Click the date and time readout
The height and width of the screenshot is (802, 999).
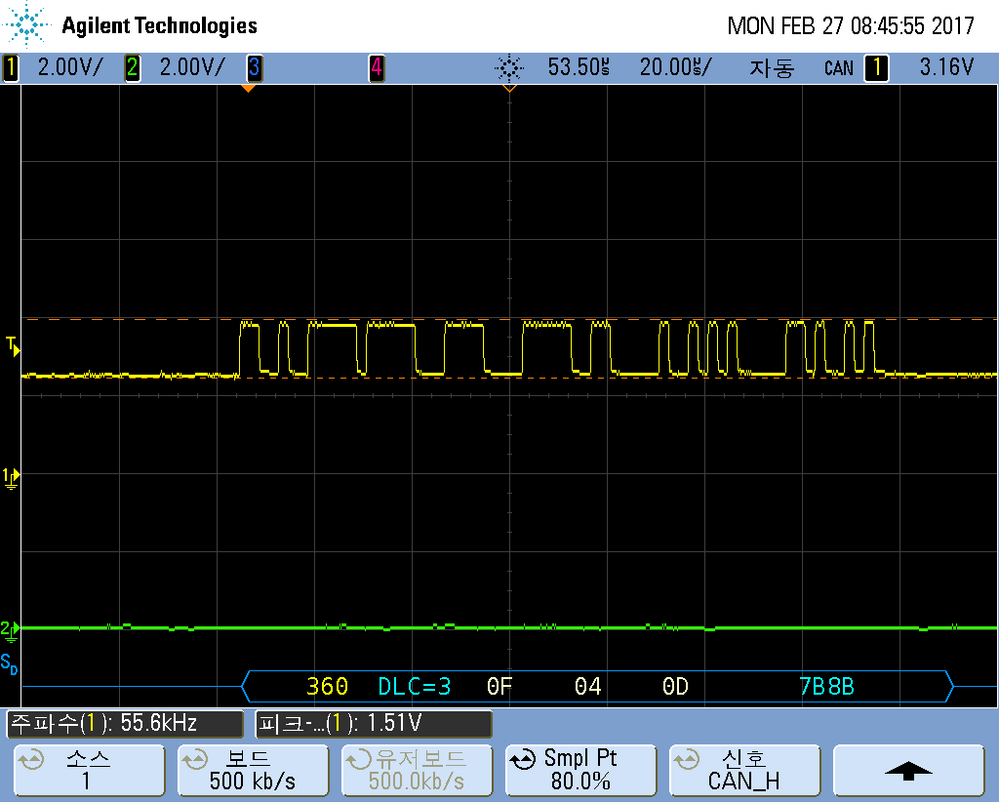pyautogui.click(x=851, y=26)
